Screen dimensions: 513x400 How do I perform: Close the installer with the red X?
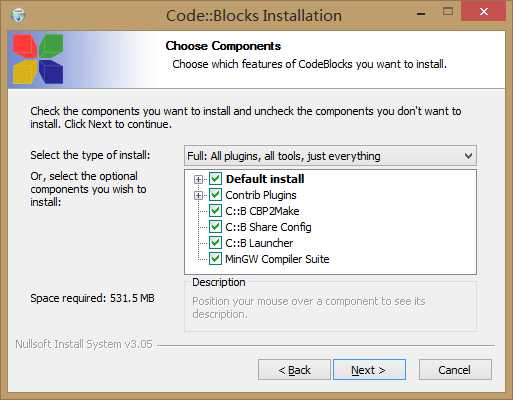pyautogui.click(x=484, y=12)
